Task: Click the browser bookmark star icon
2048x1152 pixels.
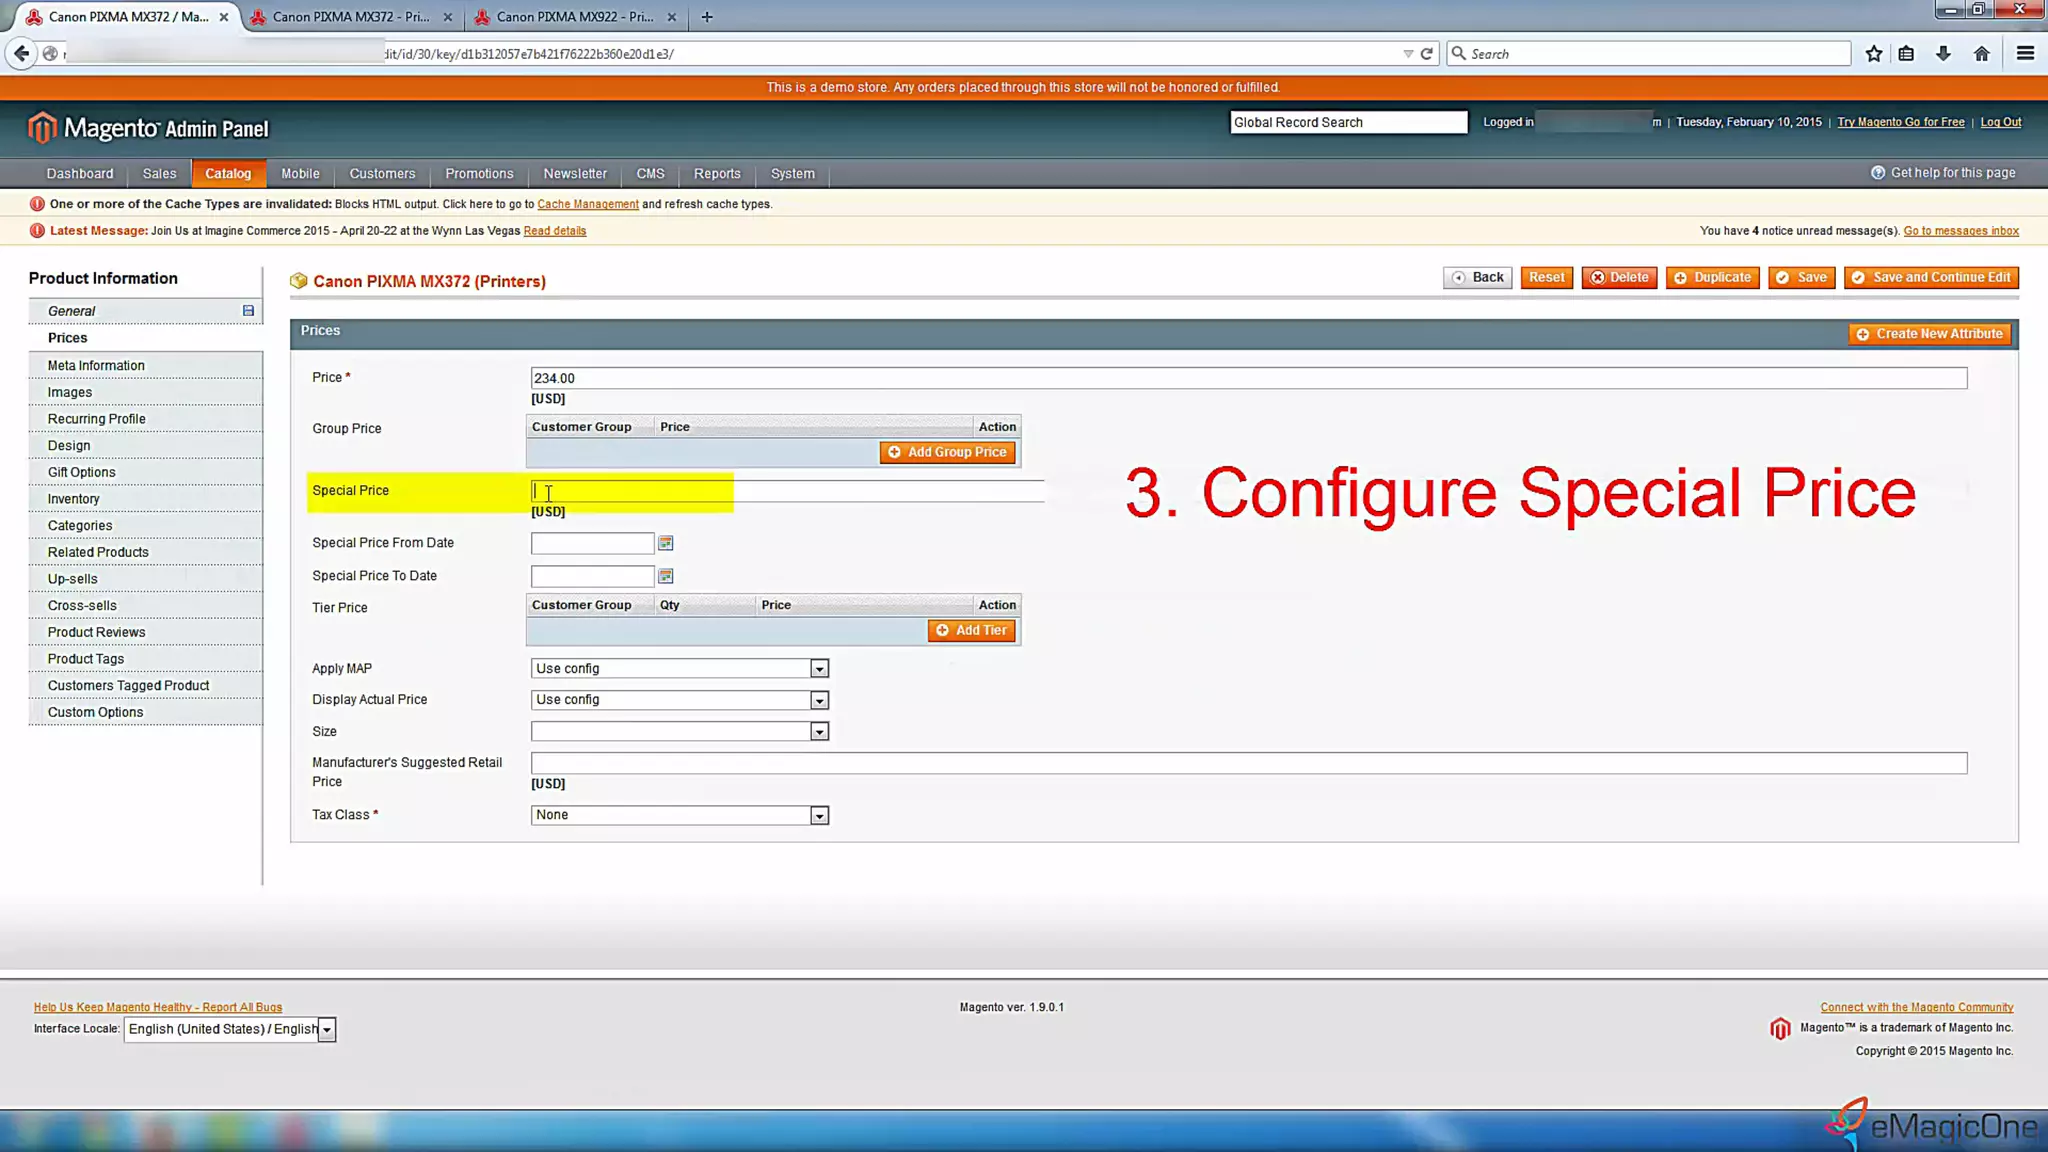Action: [x=1873, y=54]
